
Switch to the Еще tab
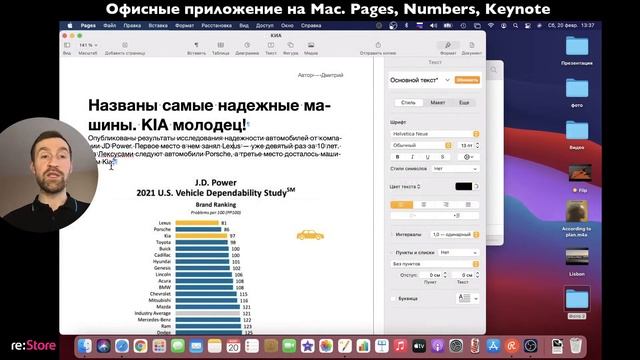click(x=464, y=102)
